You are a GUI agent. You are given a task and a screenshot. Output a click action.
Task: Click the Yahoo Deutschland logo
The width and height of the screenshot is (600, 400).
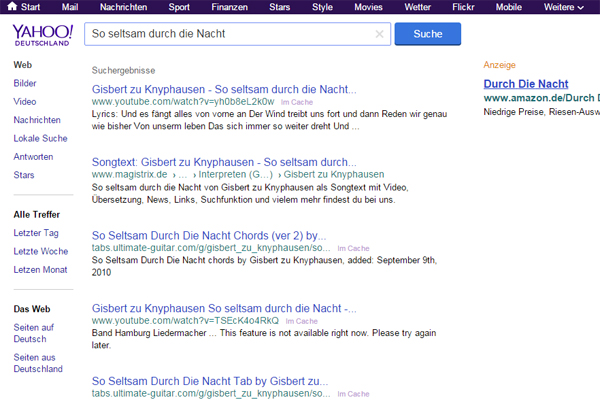pyautogui.click(x=40, y=37)
